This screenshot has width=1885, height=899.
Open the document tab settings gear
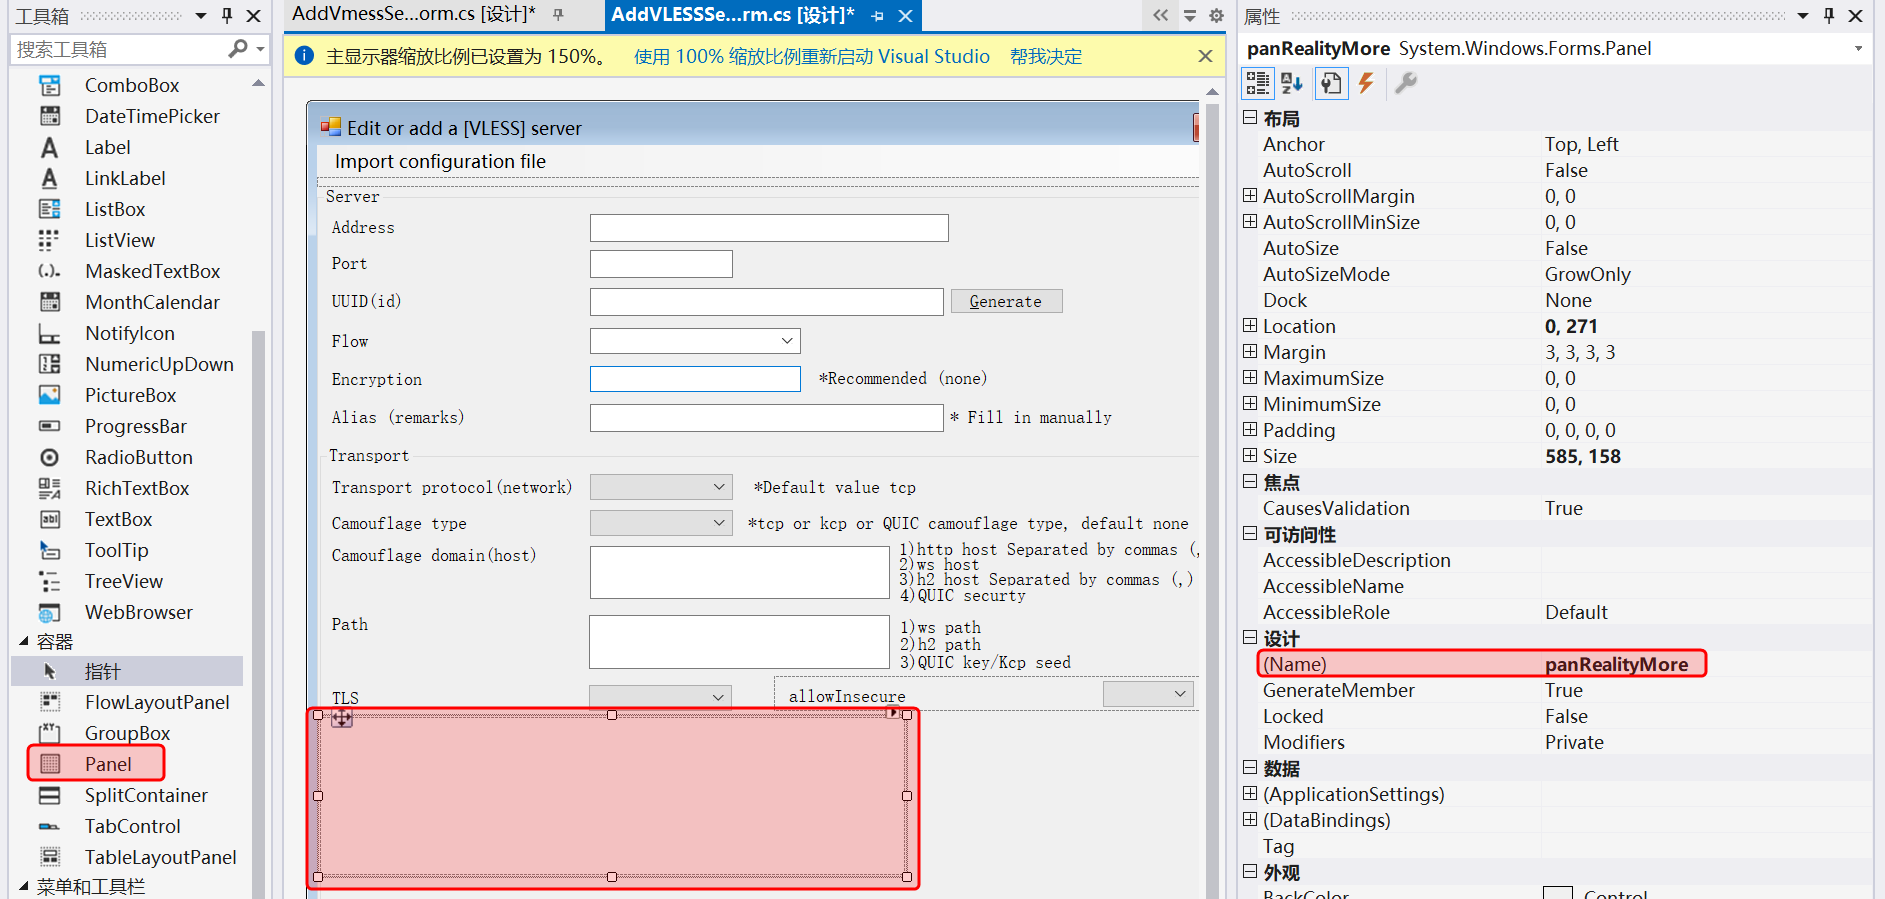[1216, 15]
